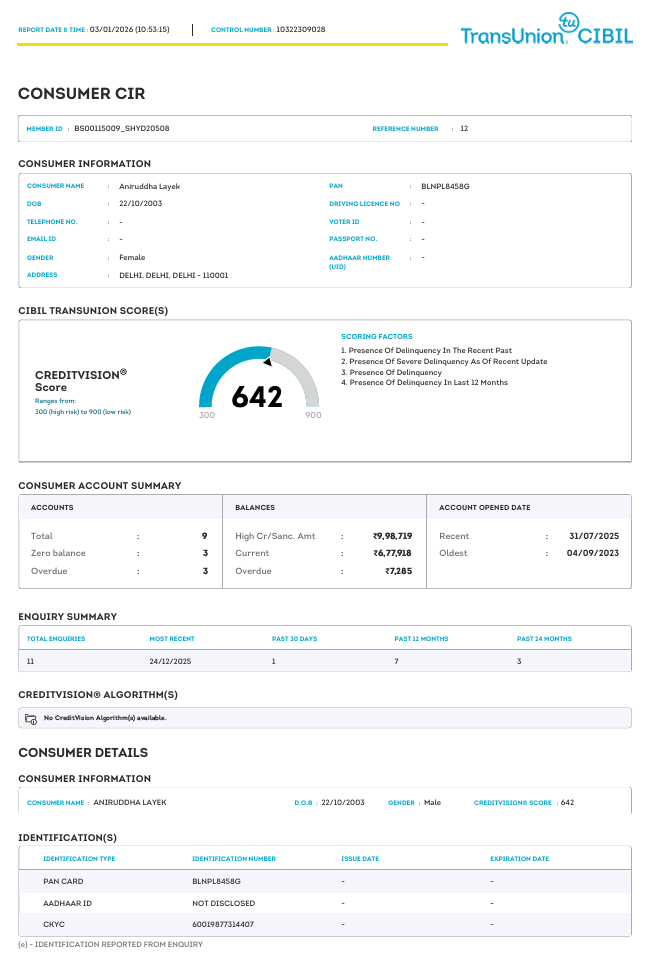Click the CIBIL word in the header logo
The width and height of the screenshot is (652, 967).
coord(606,38)
